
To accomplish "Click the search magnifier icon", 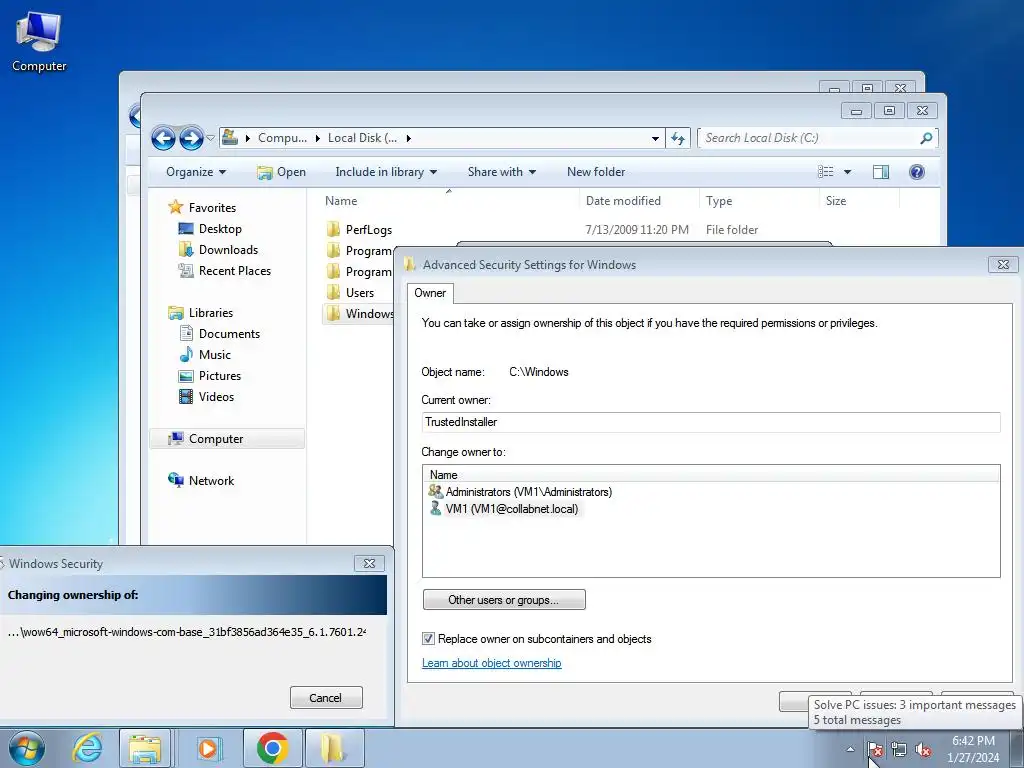I will tap(926, 138).
